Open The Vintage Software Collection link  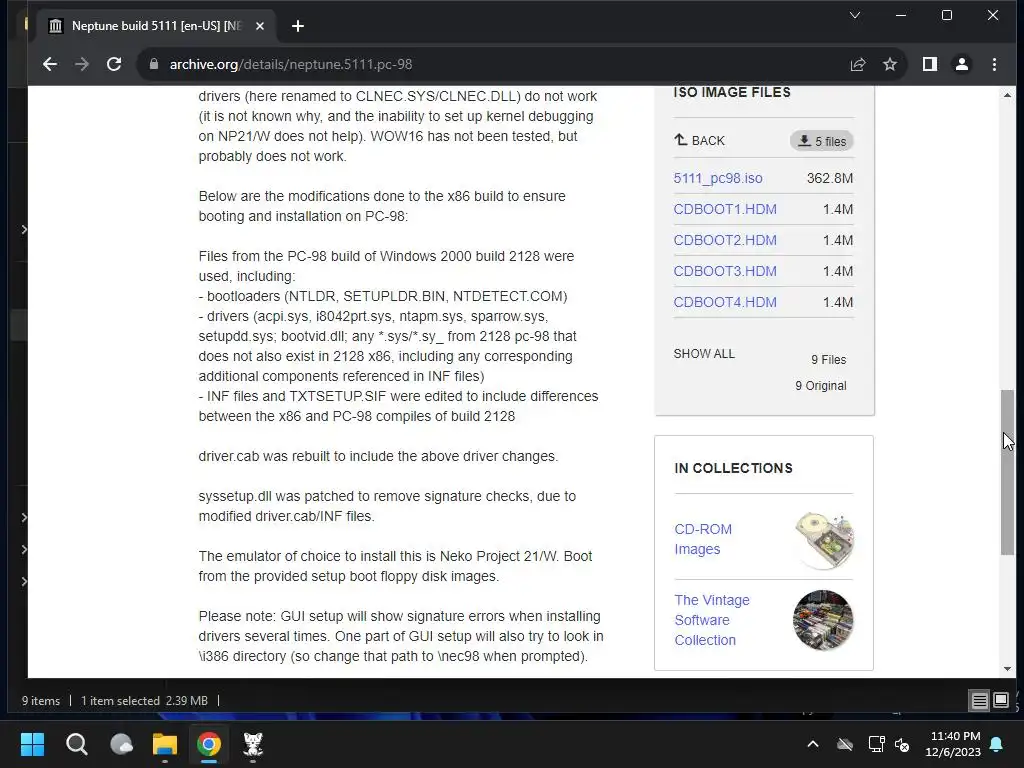(x=712, y=620)
